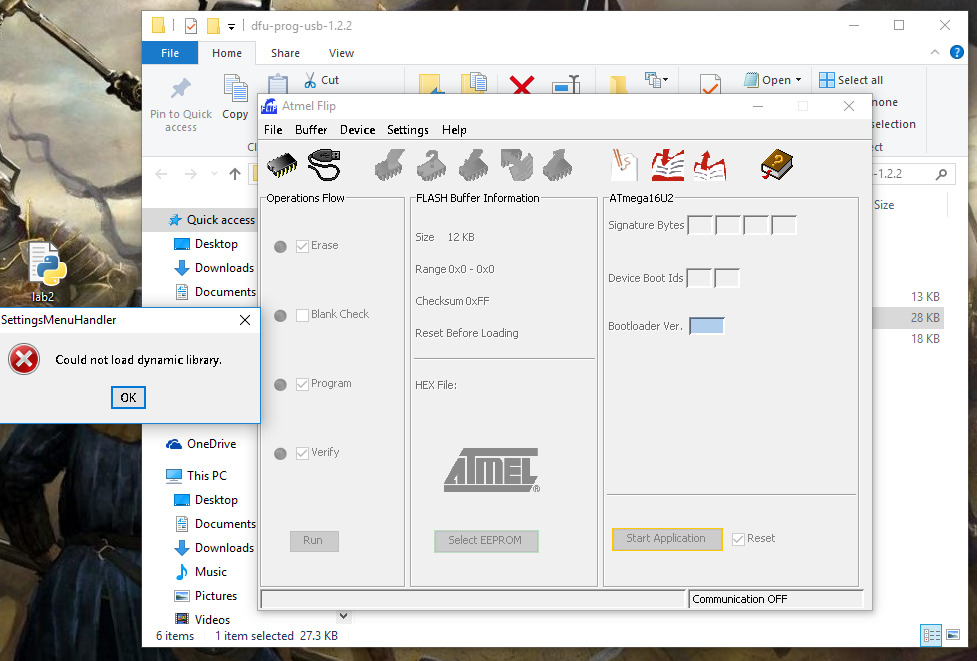977x661 pixels.
Task: Collapse the Explorer ribbon with chevron
Action: pyautogui.click(x=935, y=52)
